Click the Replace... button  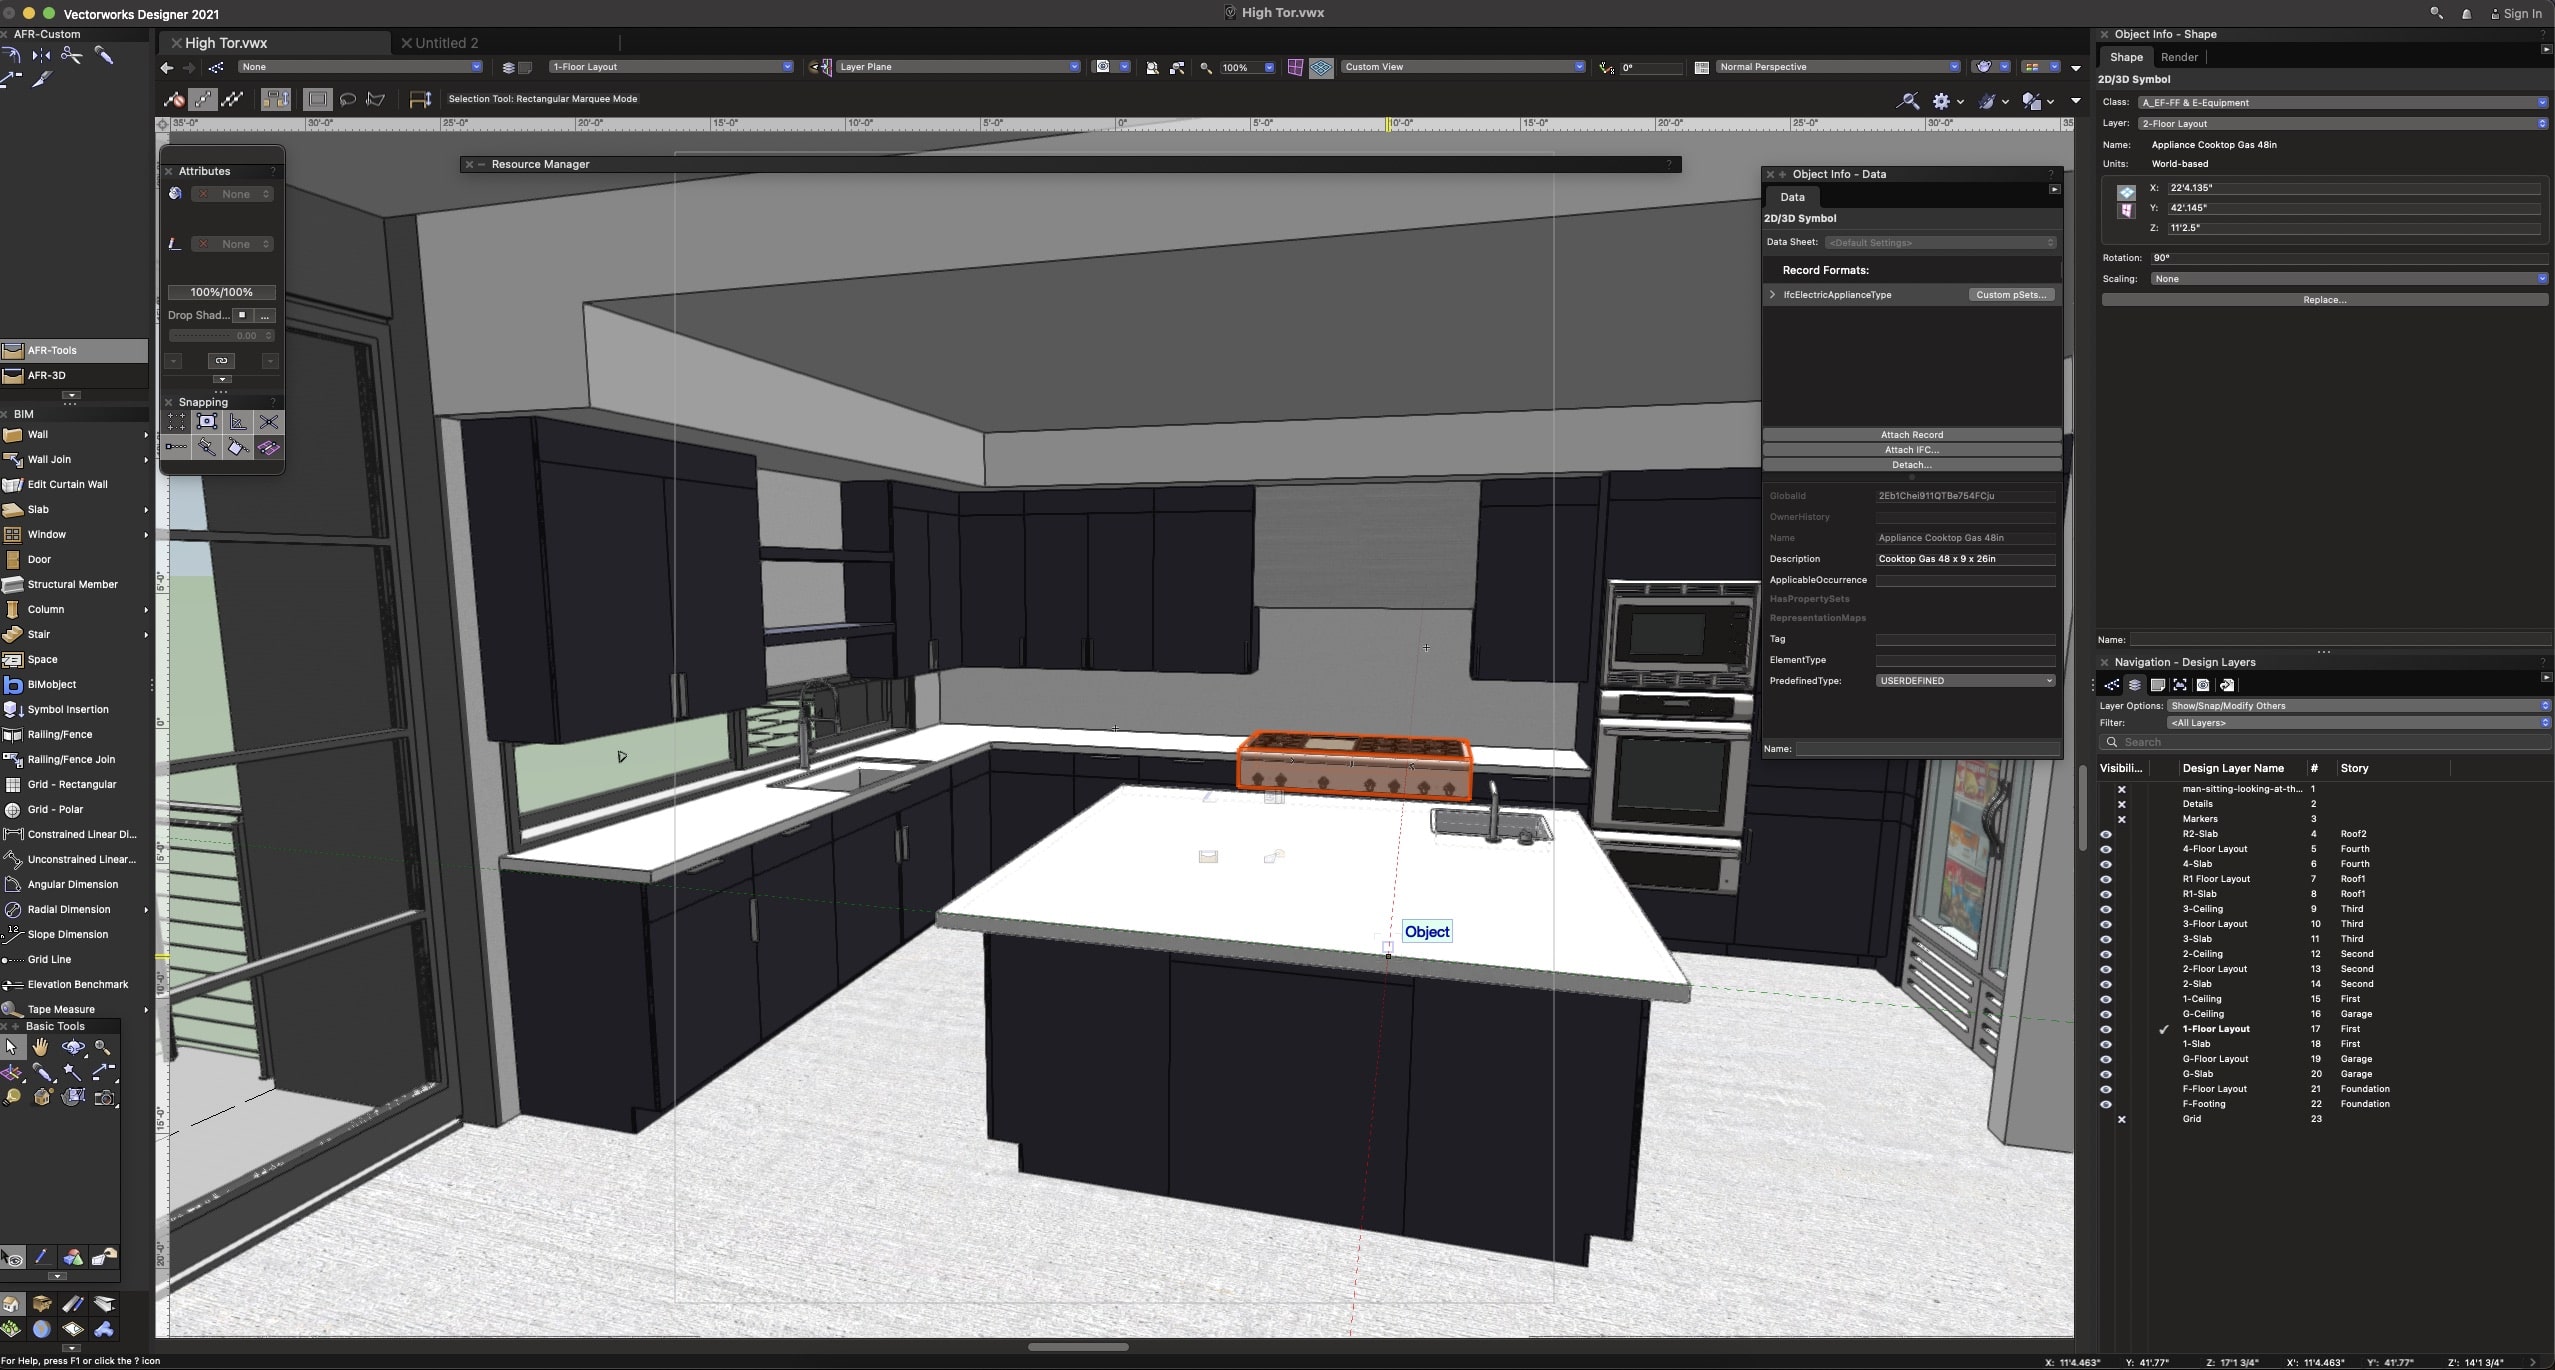[2323, 300]
